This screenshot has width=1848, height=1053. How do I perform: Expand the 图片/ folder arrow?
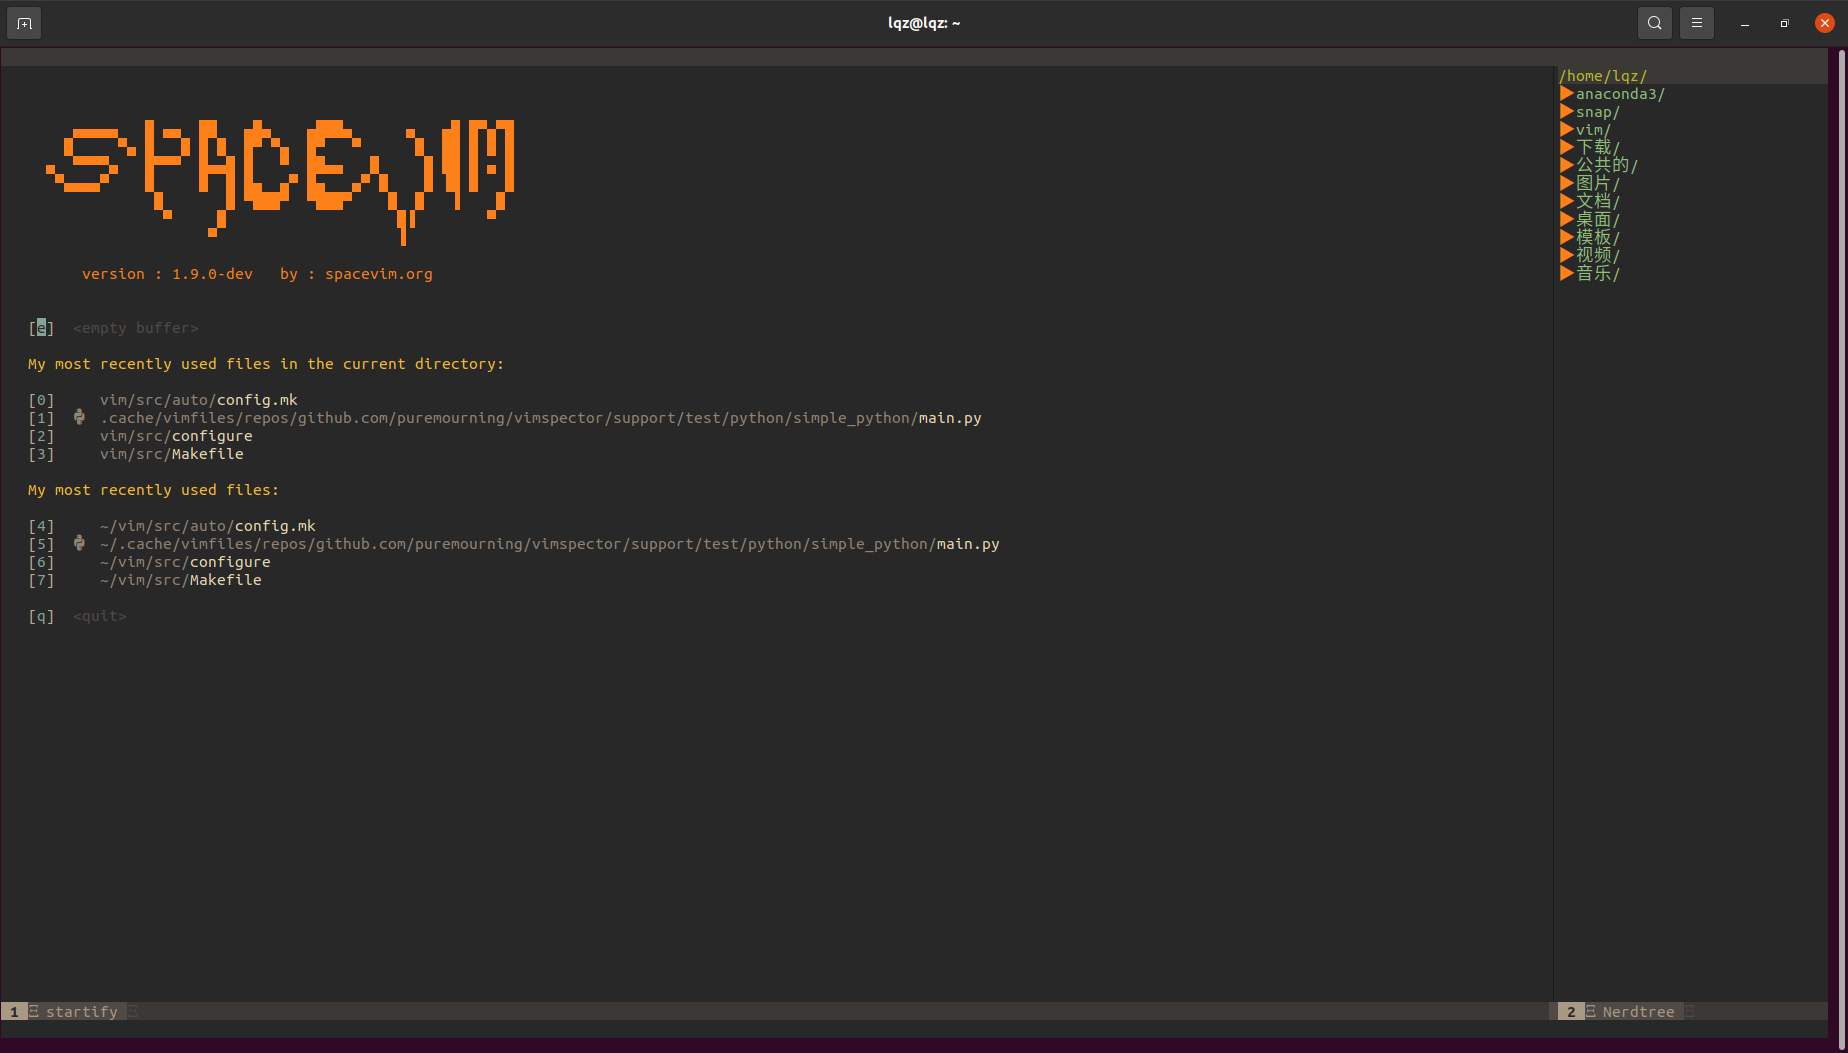(x=1566, y=183)
